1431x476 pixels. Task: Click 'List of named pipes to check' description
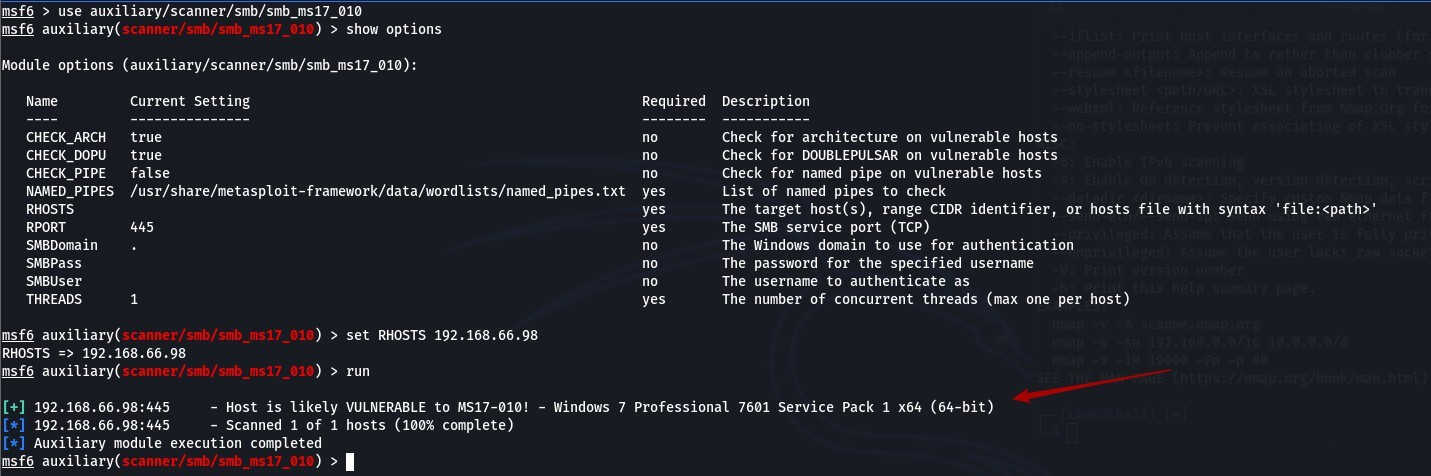click(834, 191)
